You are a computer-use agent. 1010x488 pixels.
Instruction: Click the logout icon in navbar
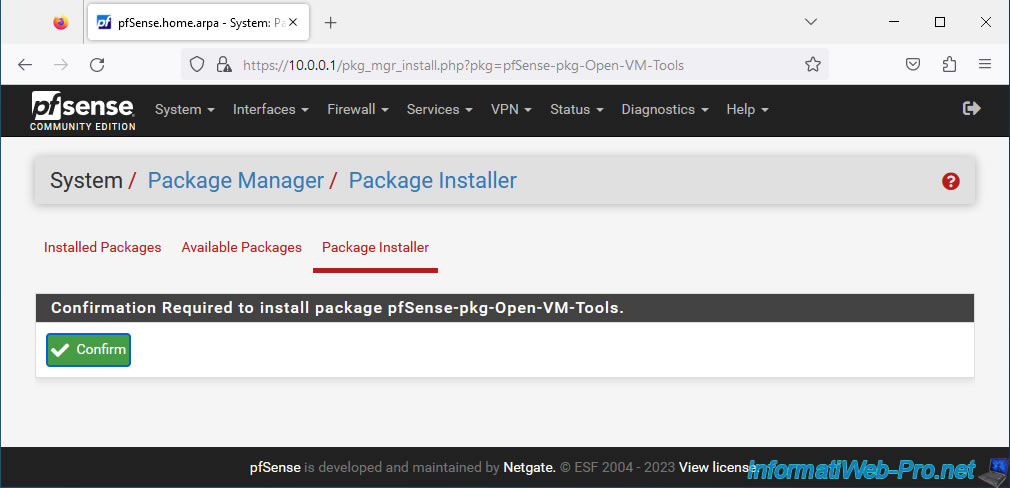[x=971, y=108]
